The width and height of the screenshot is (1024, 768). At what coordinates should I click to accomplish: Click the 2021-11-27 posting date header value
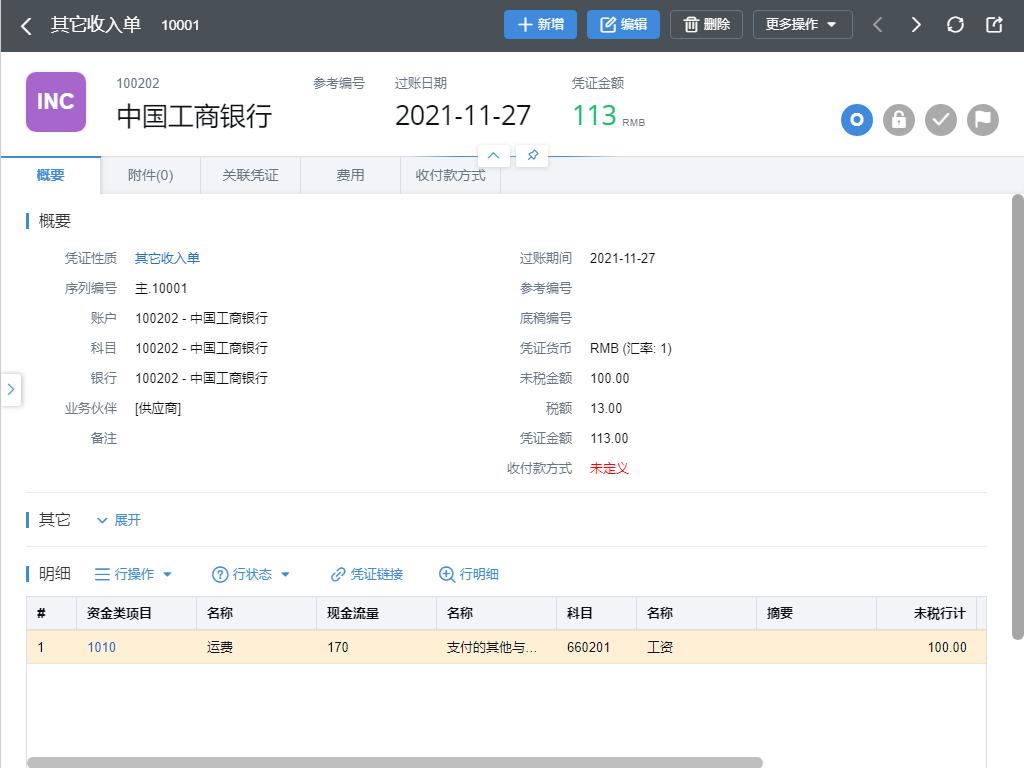click(462, 116)
